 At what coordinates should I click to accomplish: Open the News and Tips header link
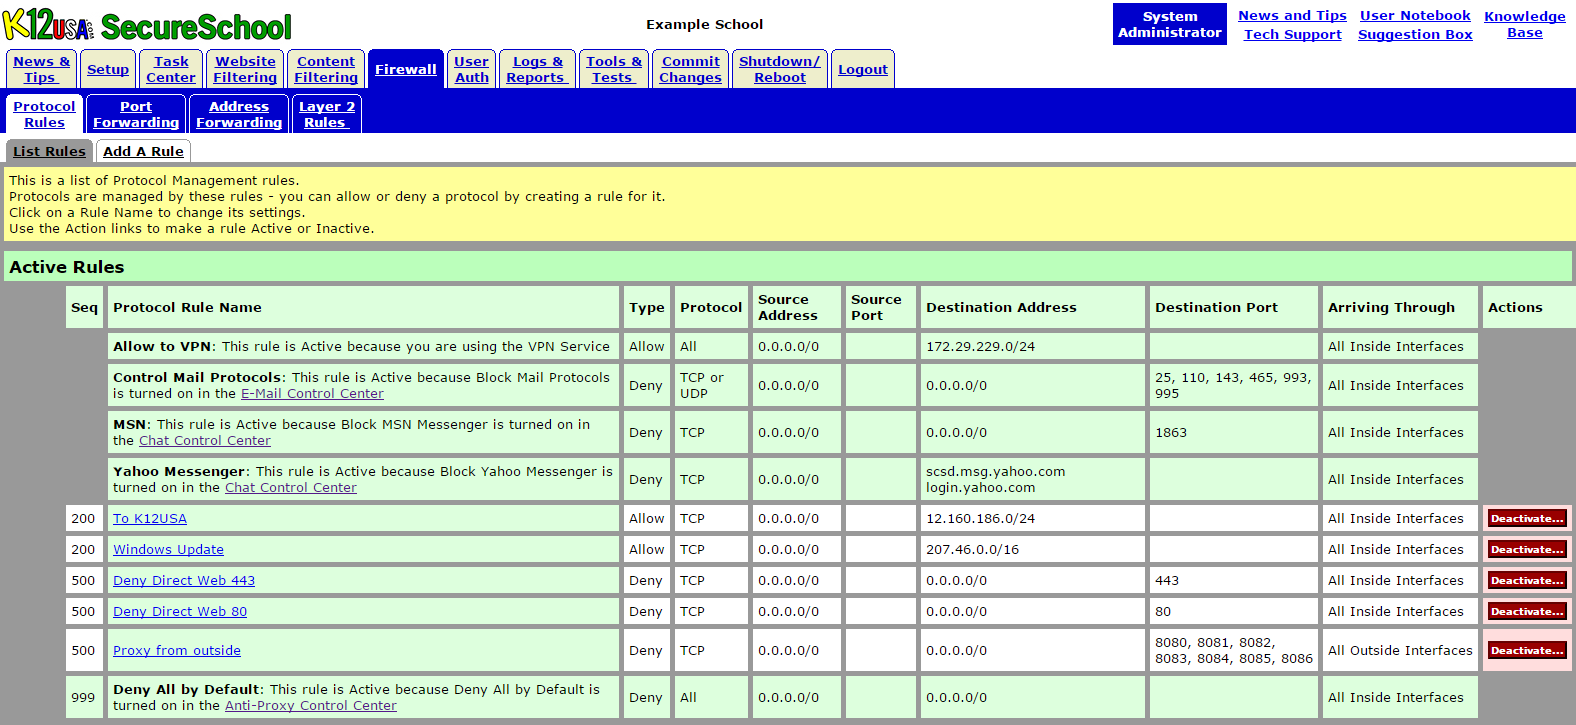[1292, 16]
